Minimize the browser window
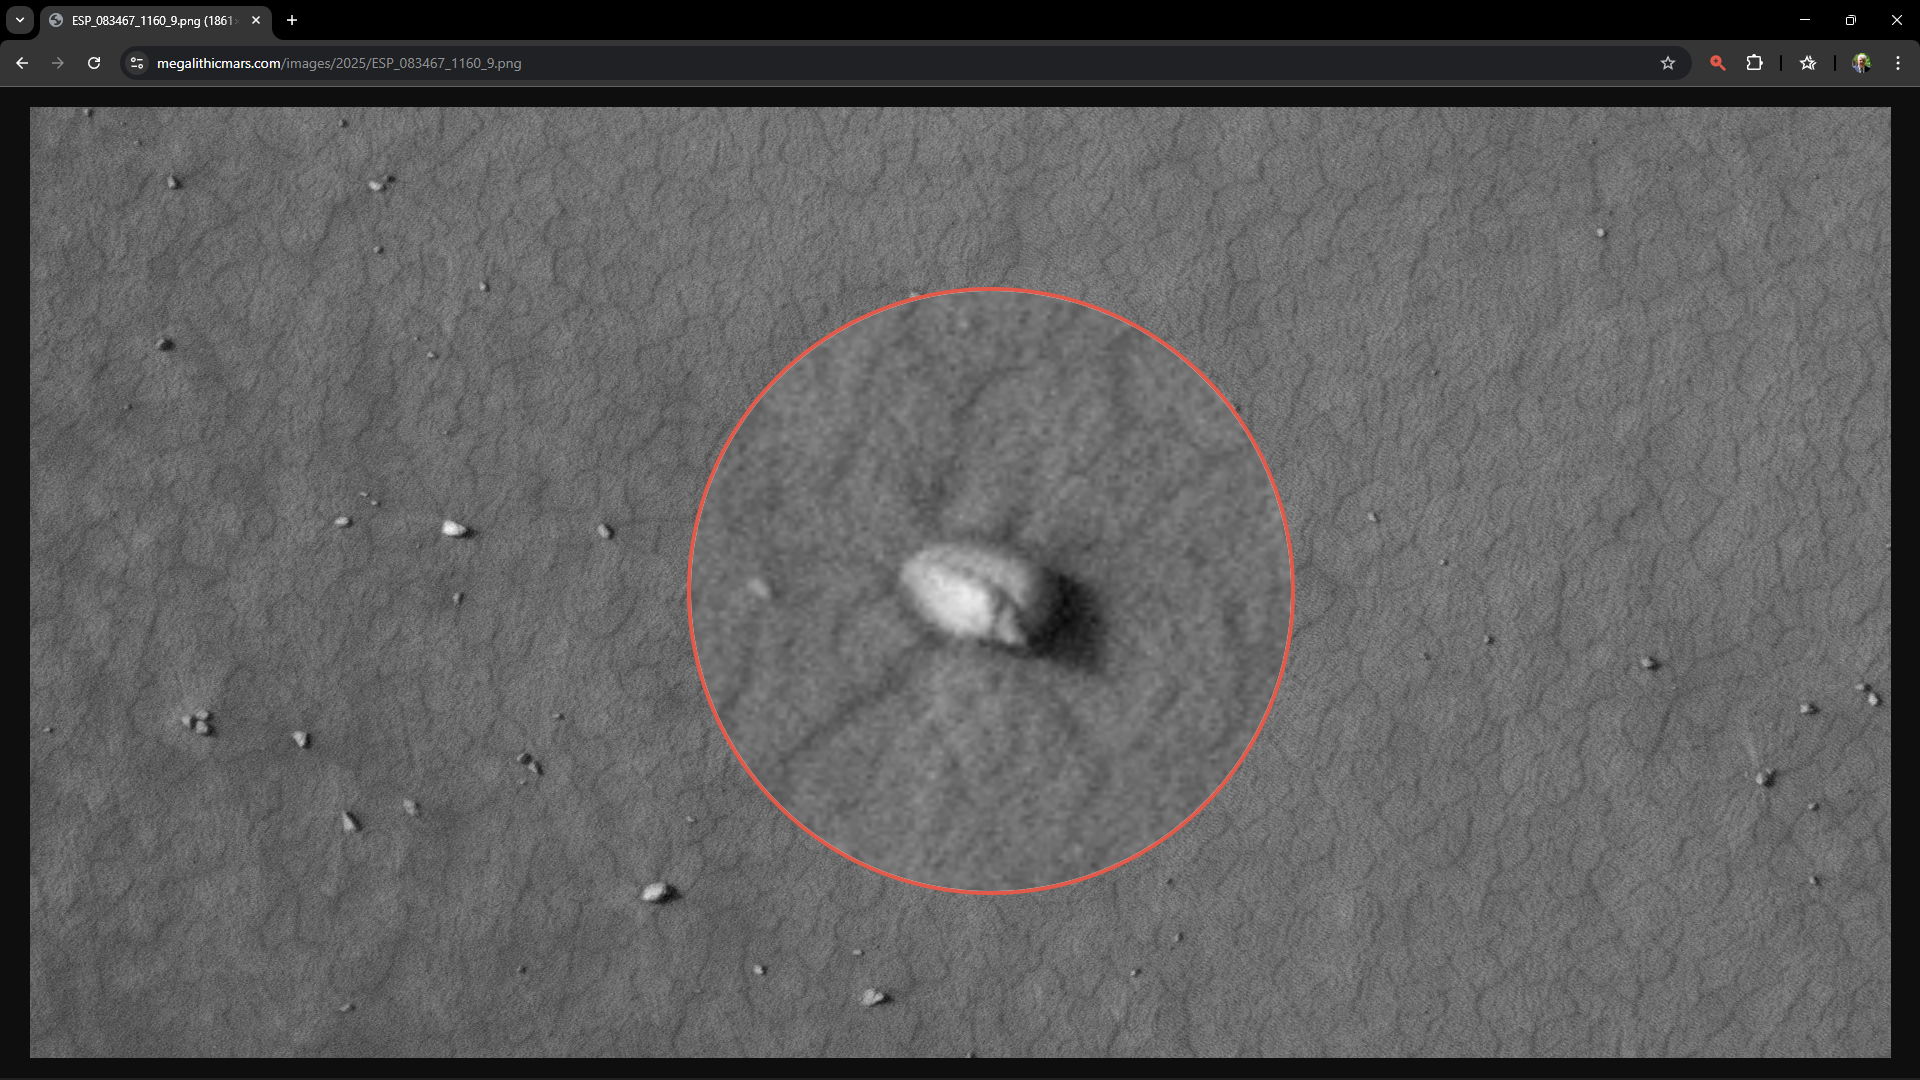Image resolution: width=1920 pixels, height=1080 pixels. (x=1805, y=20)
